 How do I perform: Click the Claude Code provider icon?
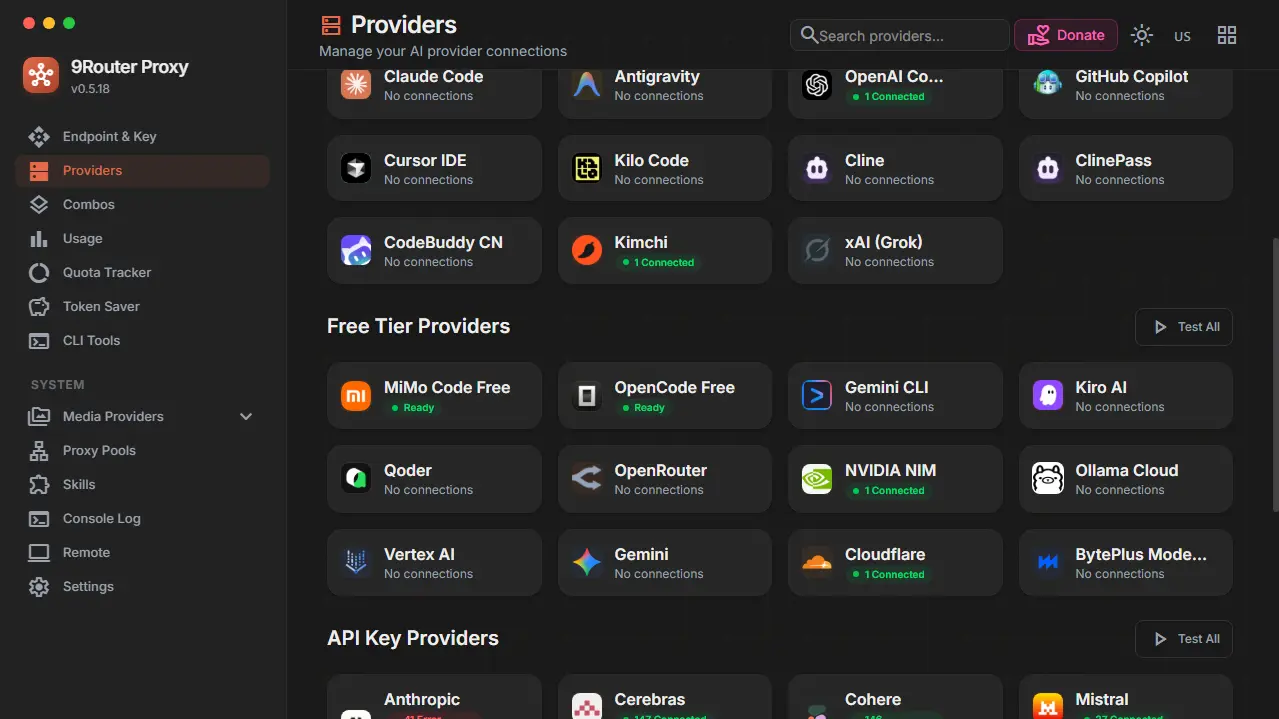(x=356, y=85)
